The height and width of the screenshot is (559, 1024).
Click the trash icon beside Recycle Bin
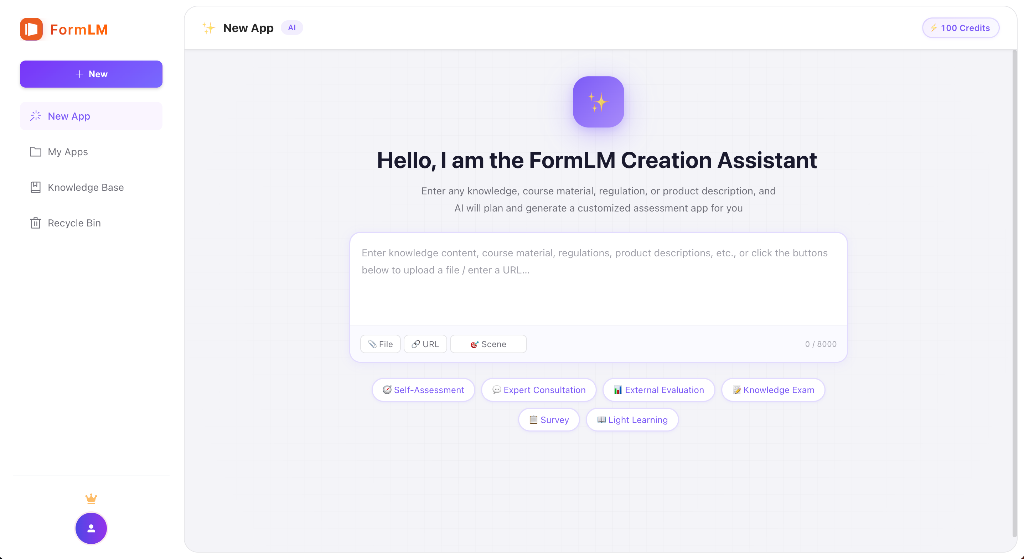tap(35, 223)
